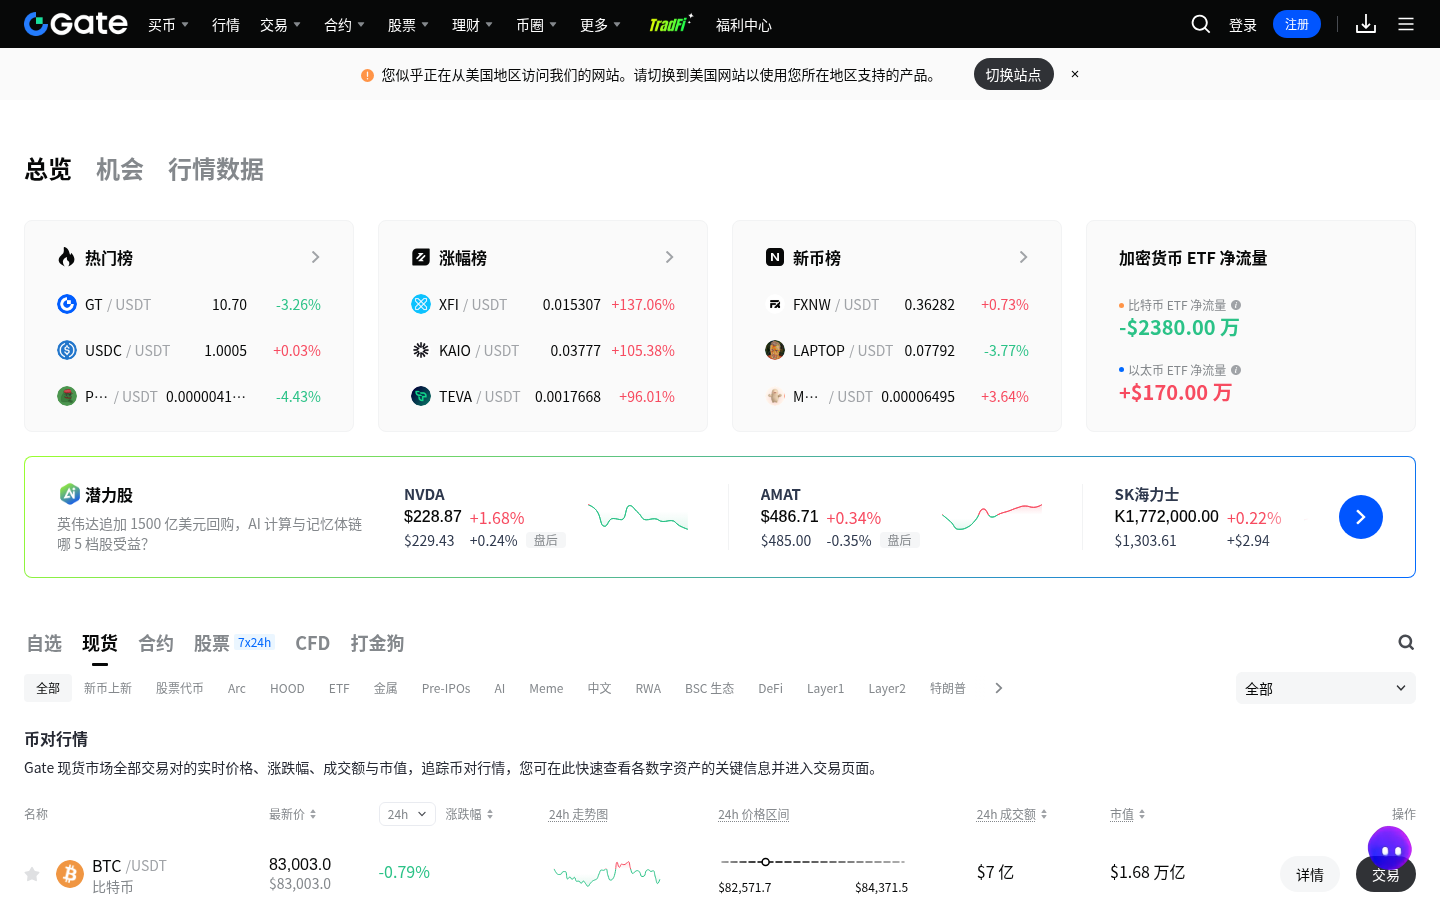
Task: Click the FXNW coin icon
Action: coord(775,304)
